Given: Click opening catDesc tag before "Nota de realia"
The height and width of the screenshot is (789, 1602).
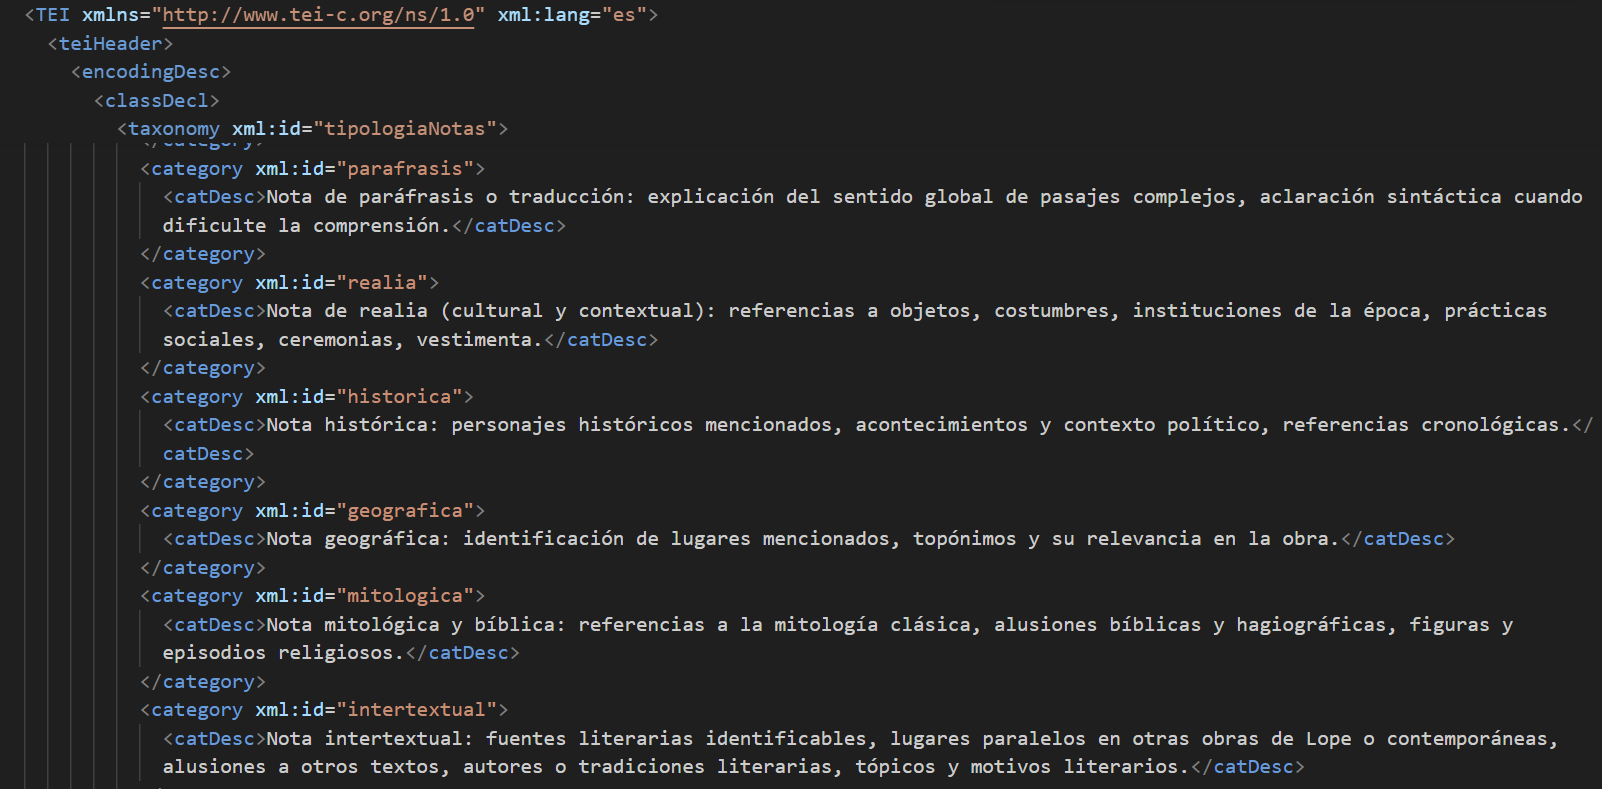Looking at the screenshot, I should coord(215,311).
